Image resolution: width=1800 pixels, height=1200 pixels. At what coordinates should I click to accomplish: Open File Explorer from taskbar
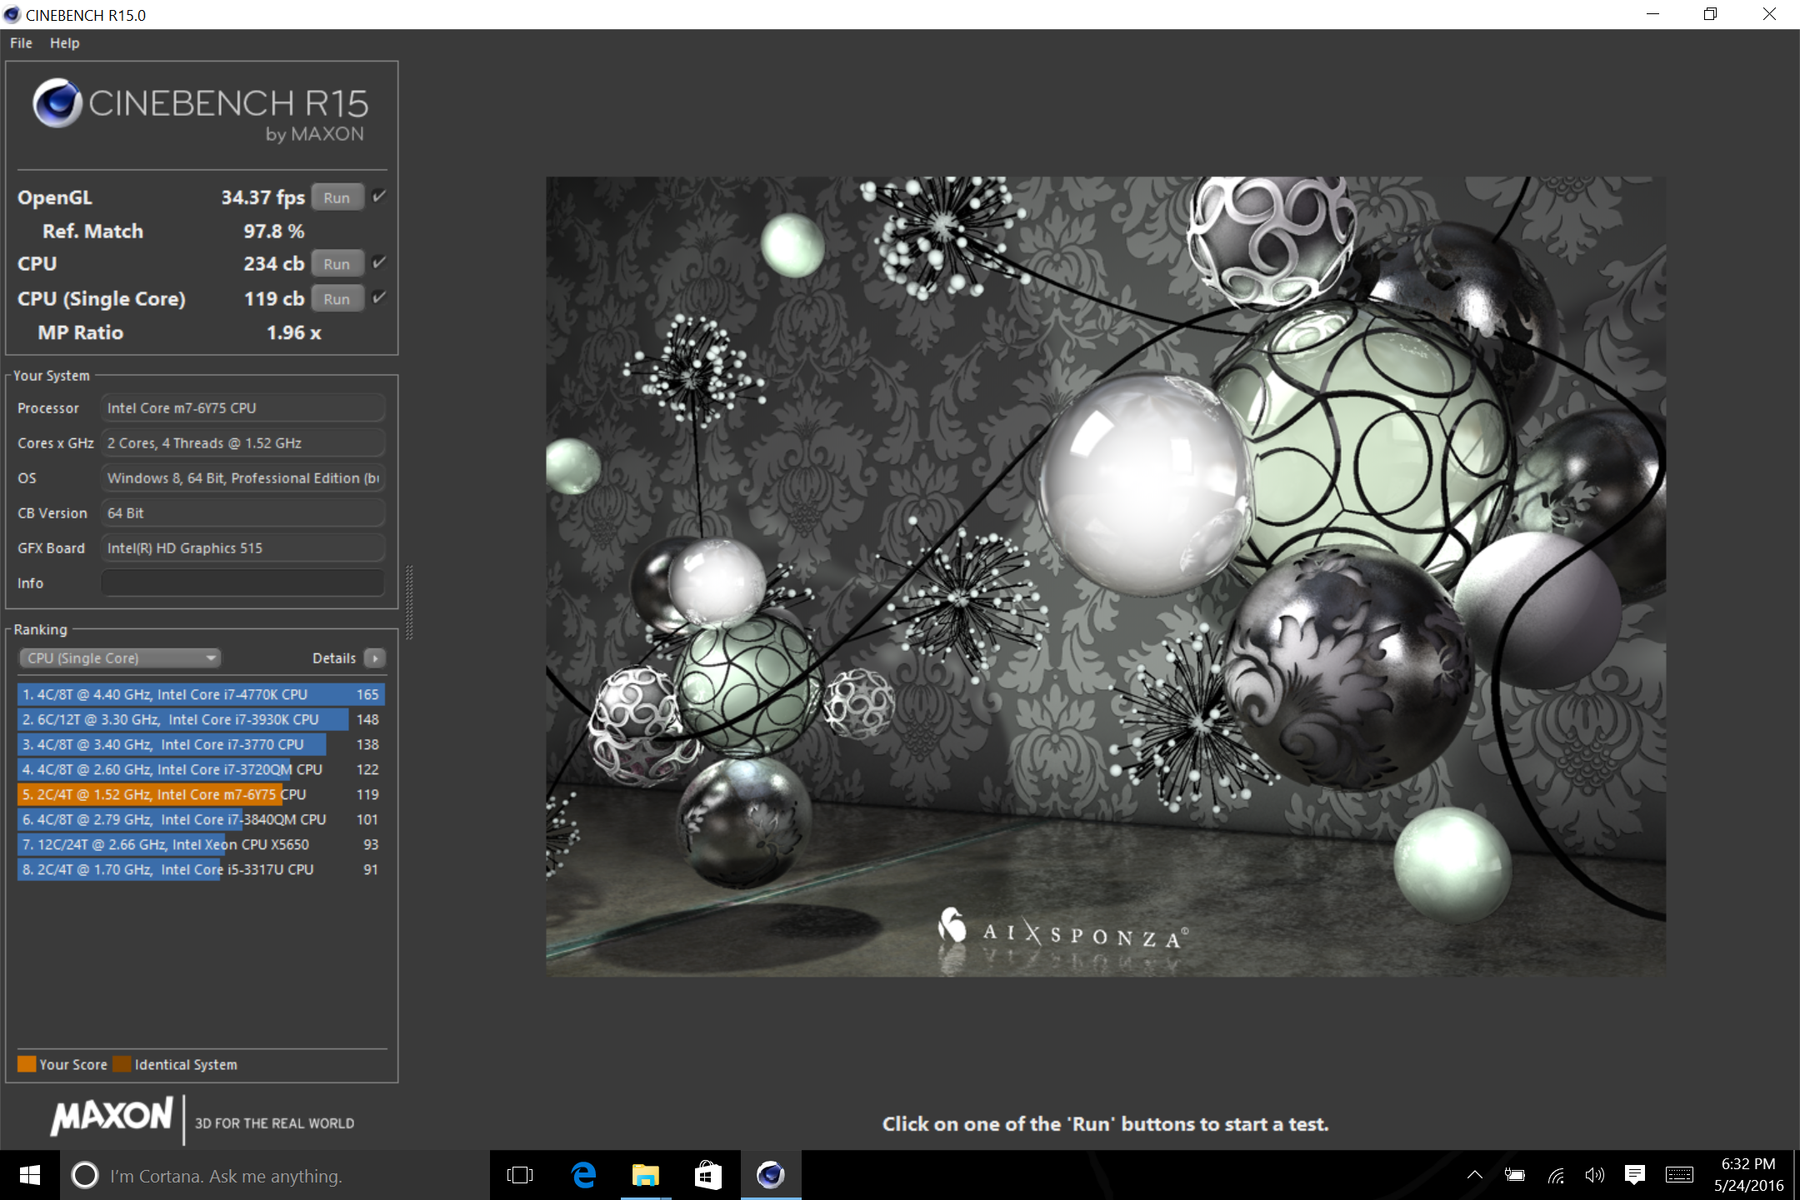click(645, 1175)
